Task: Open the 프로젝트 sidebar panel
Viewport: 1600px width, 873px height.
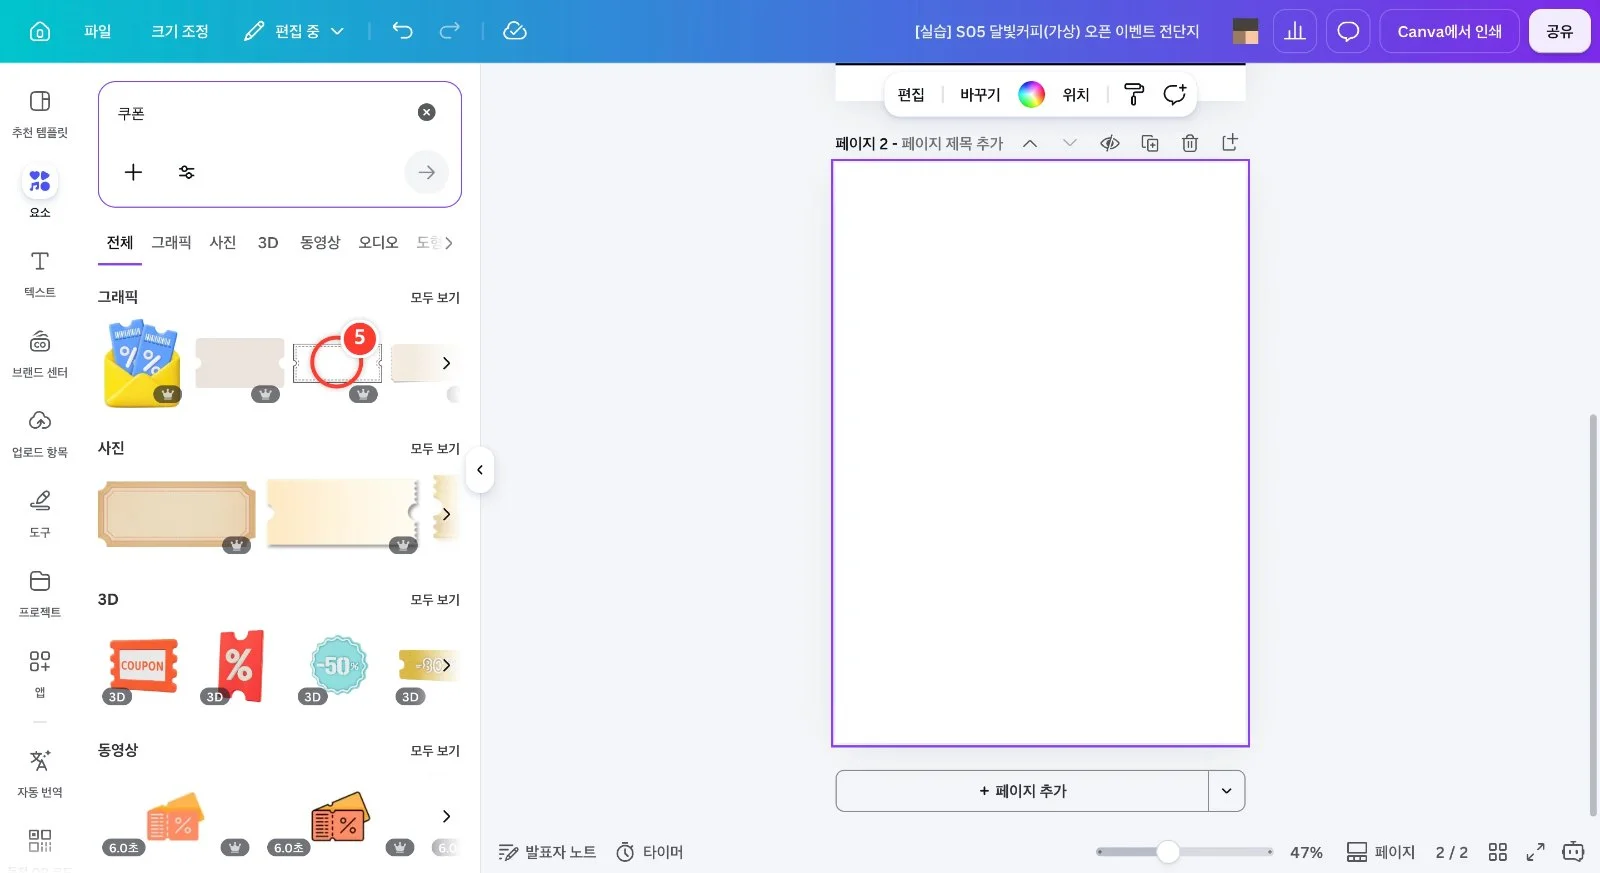Action: tap(40, 594)
